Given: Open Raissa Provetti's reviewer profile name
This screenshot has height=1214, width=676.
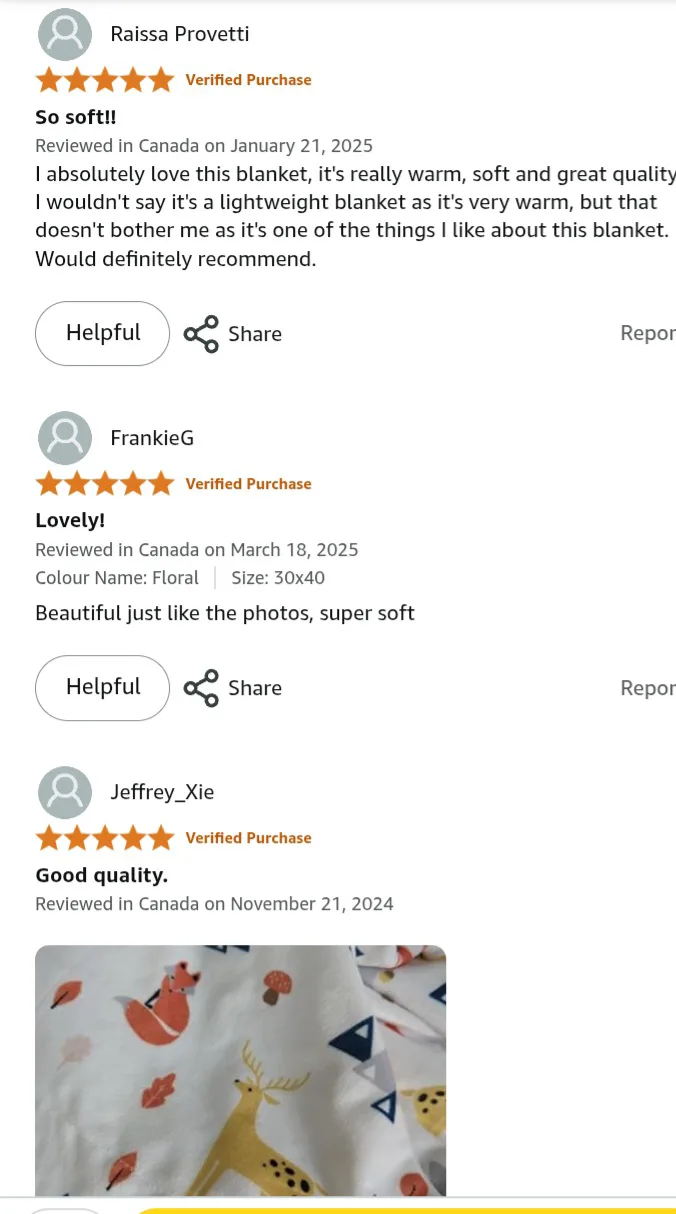Looking at the screenshot, I should tap(180, 34).
